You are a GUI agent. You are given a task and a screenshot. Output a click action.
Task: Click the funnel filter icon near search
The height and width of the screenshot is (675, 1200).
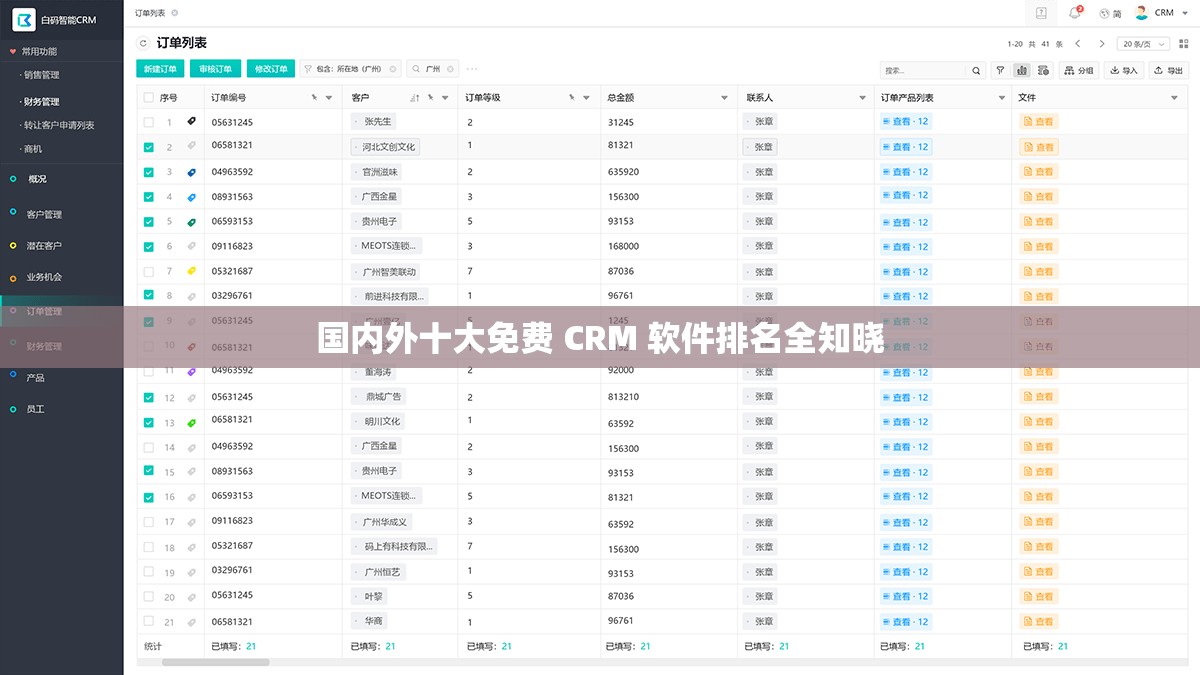(x=1000, y=70)
